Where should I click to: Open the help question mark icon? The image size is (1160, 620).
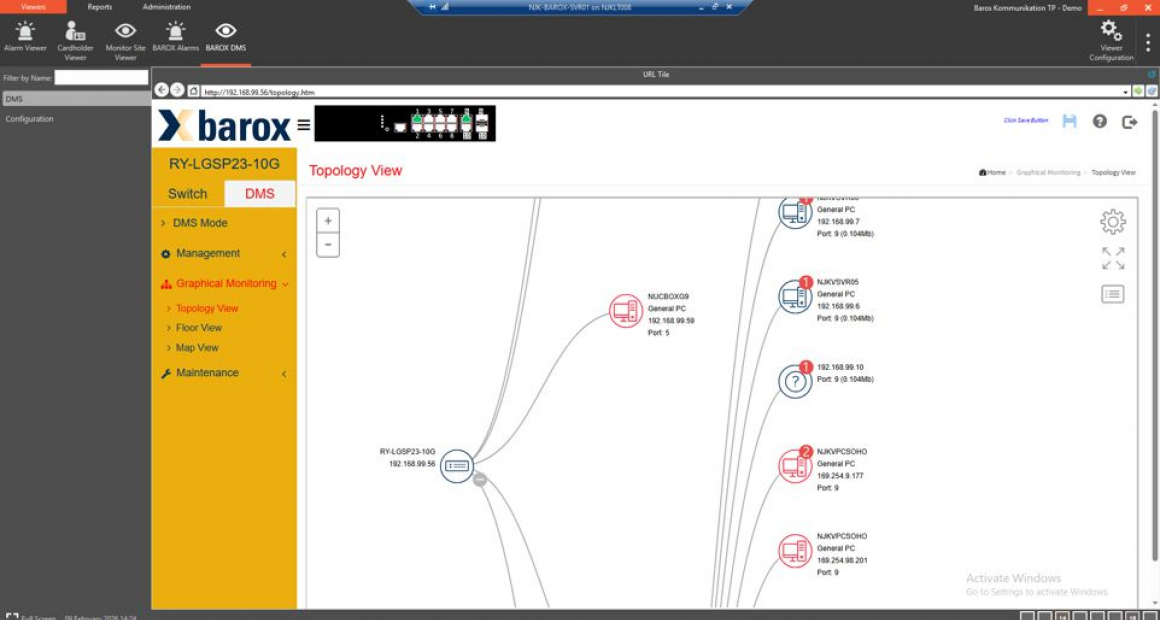(x=1100, y=121)
